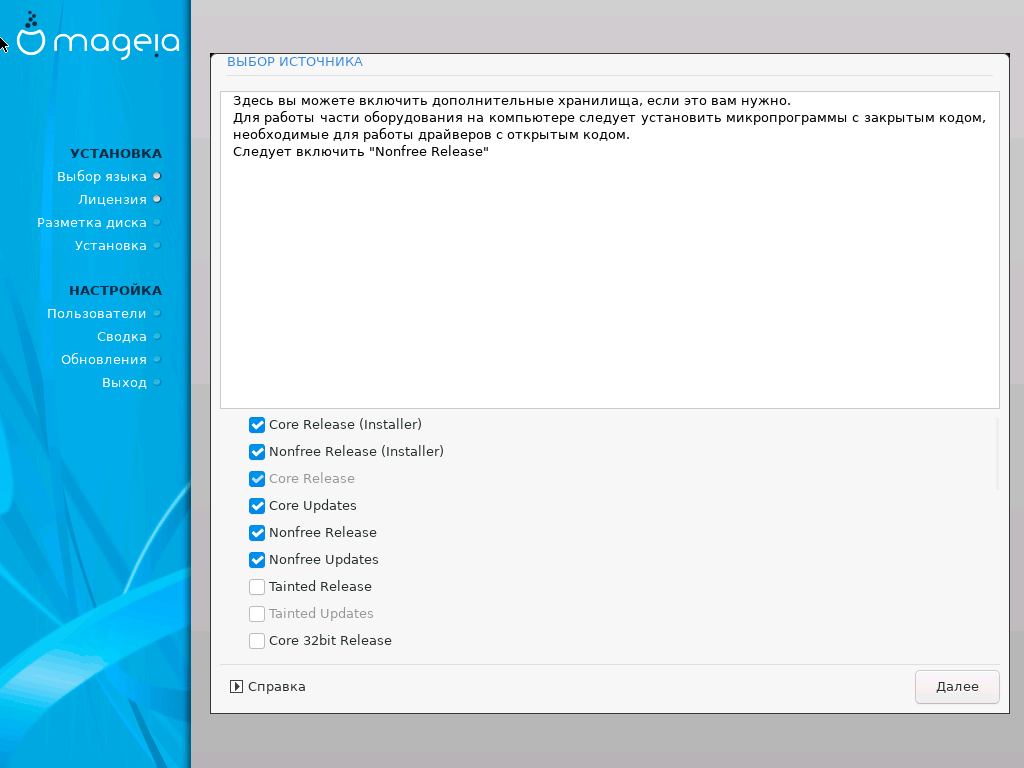The width and height of the screenshot is (1024, 768).
Task: Click the ВЫБОР ИСТОЧНИКА title
Action: click(x=295, y=61)
